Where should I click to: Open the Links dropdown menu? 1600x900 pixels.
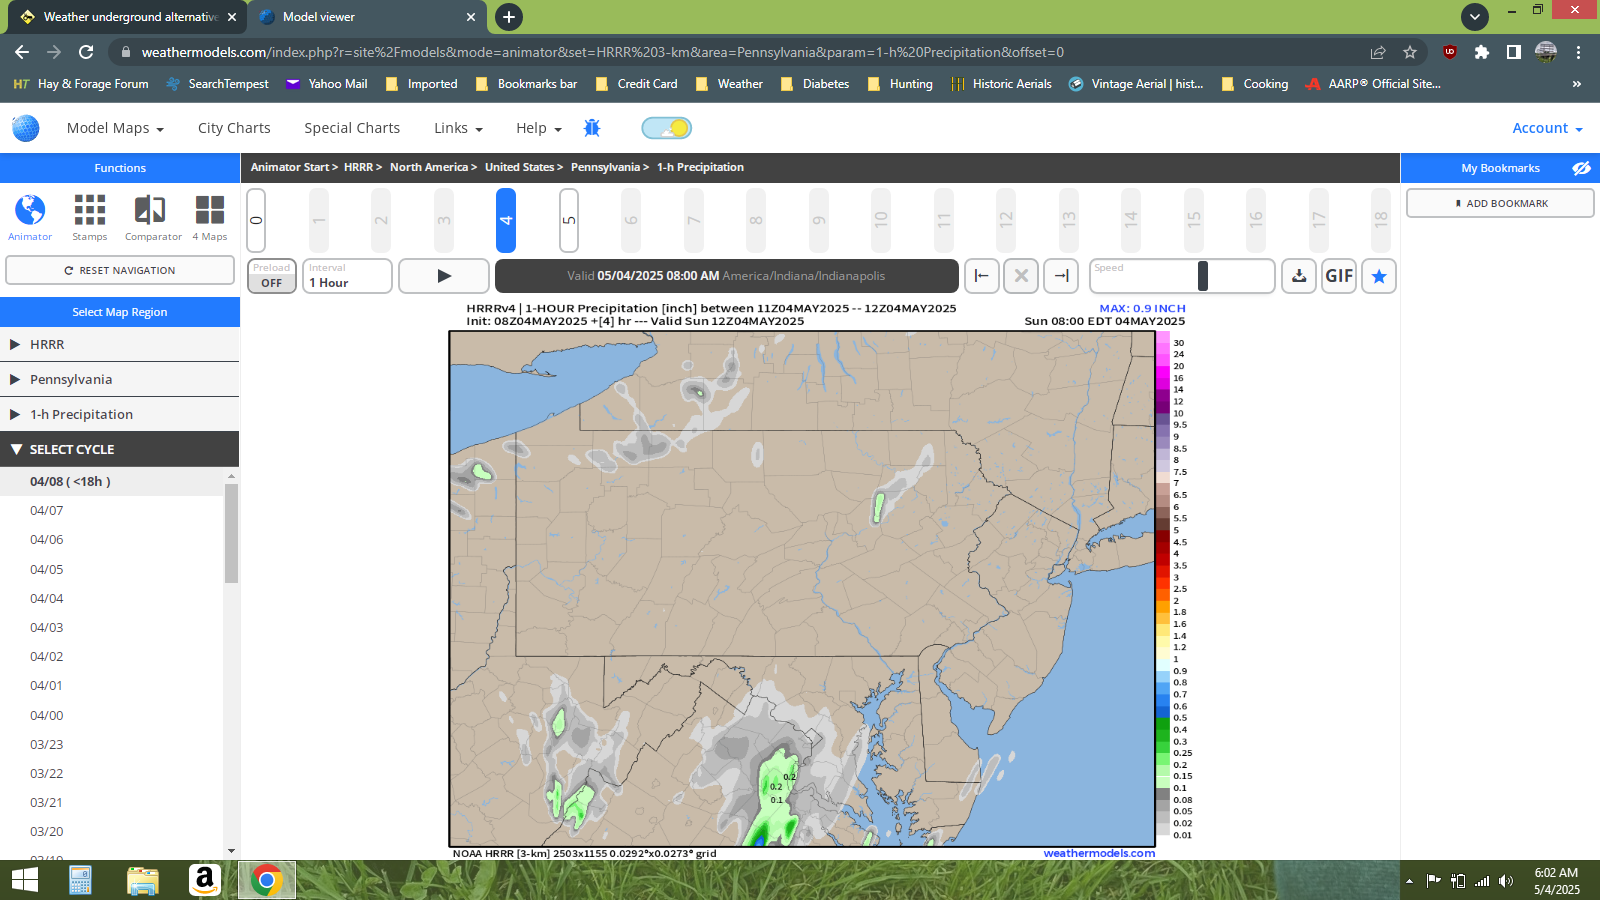[x=458, y=128]
